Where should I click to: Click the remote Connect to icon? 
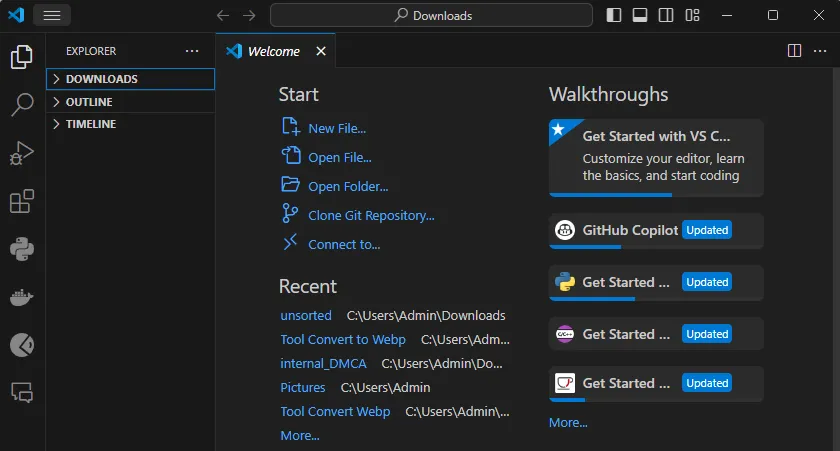click(x=290, y=242)
